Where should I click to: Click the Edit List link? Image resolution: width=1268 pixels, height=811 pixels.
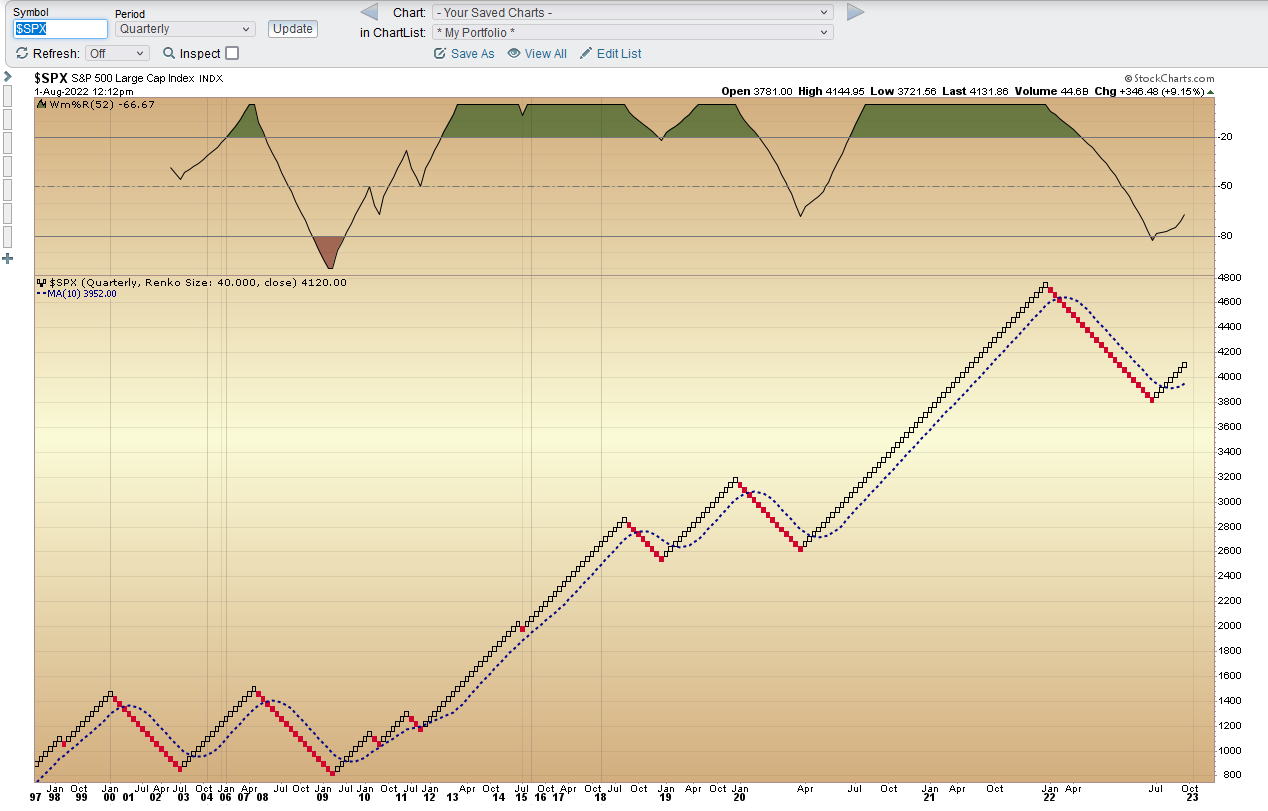click(619, 54)
